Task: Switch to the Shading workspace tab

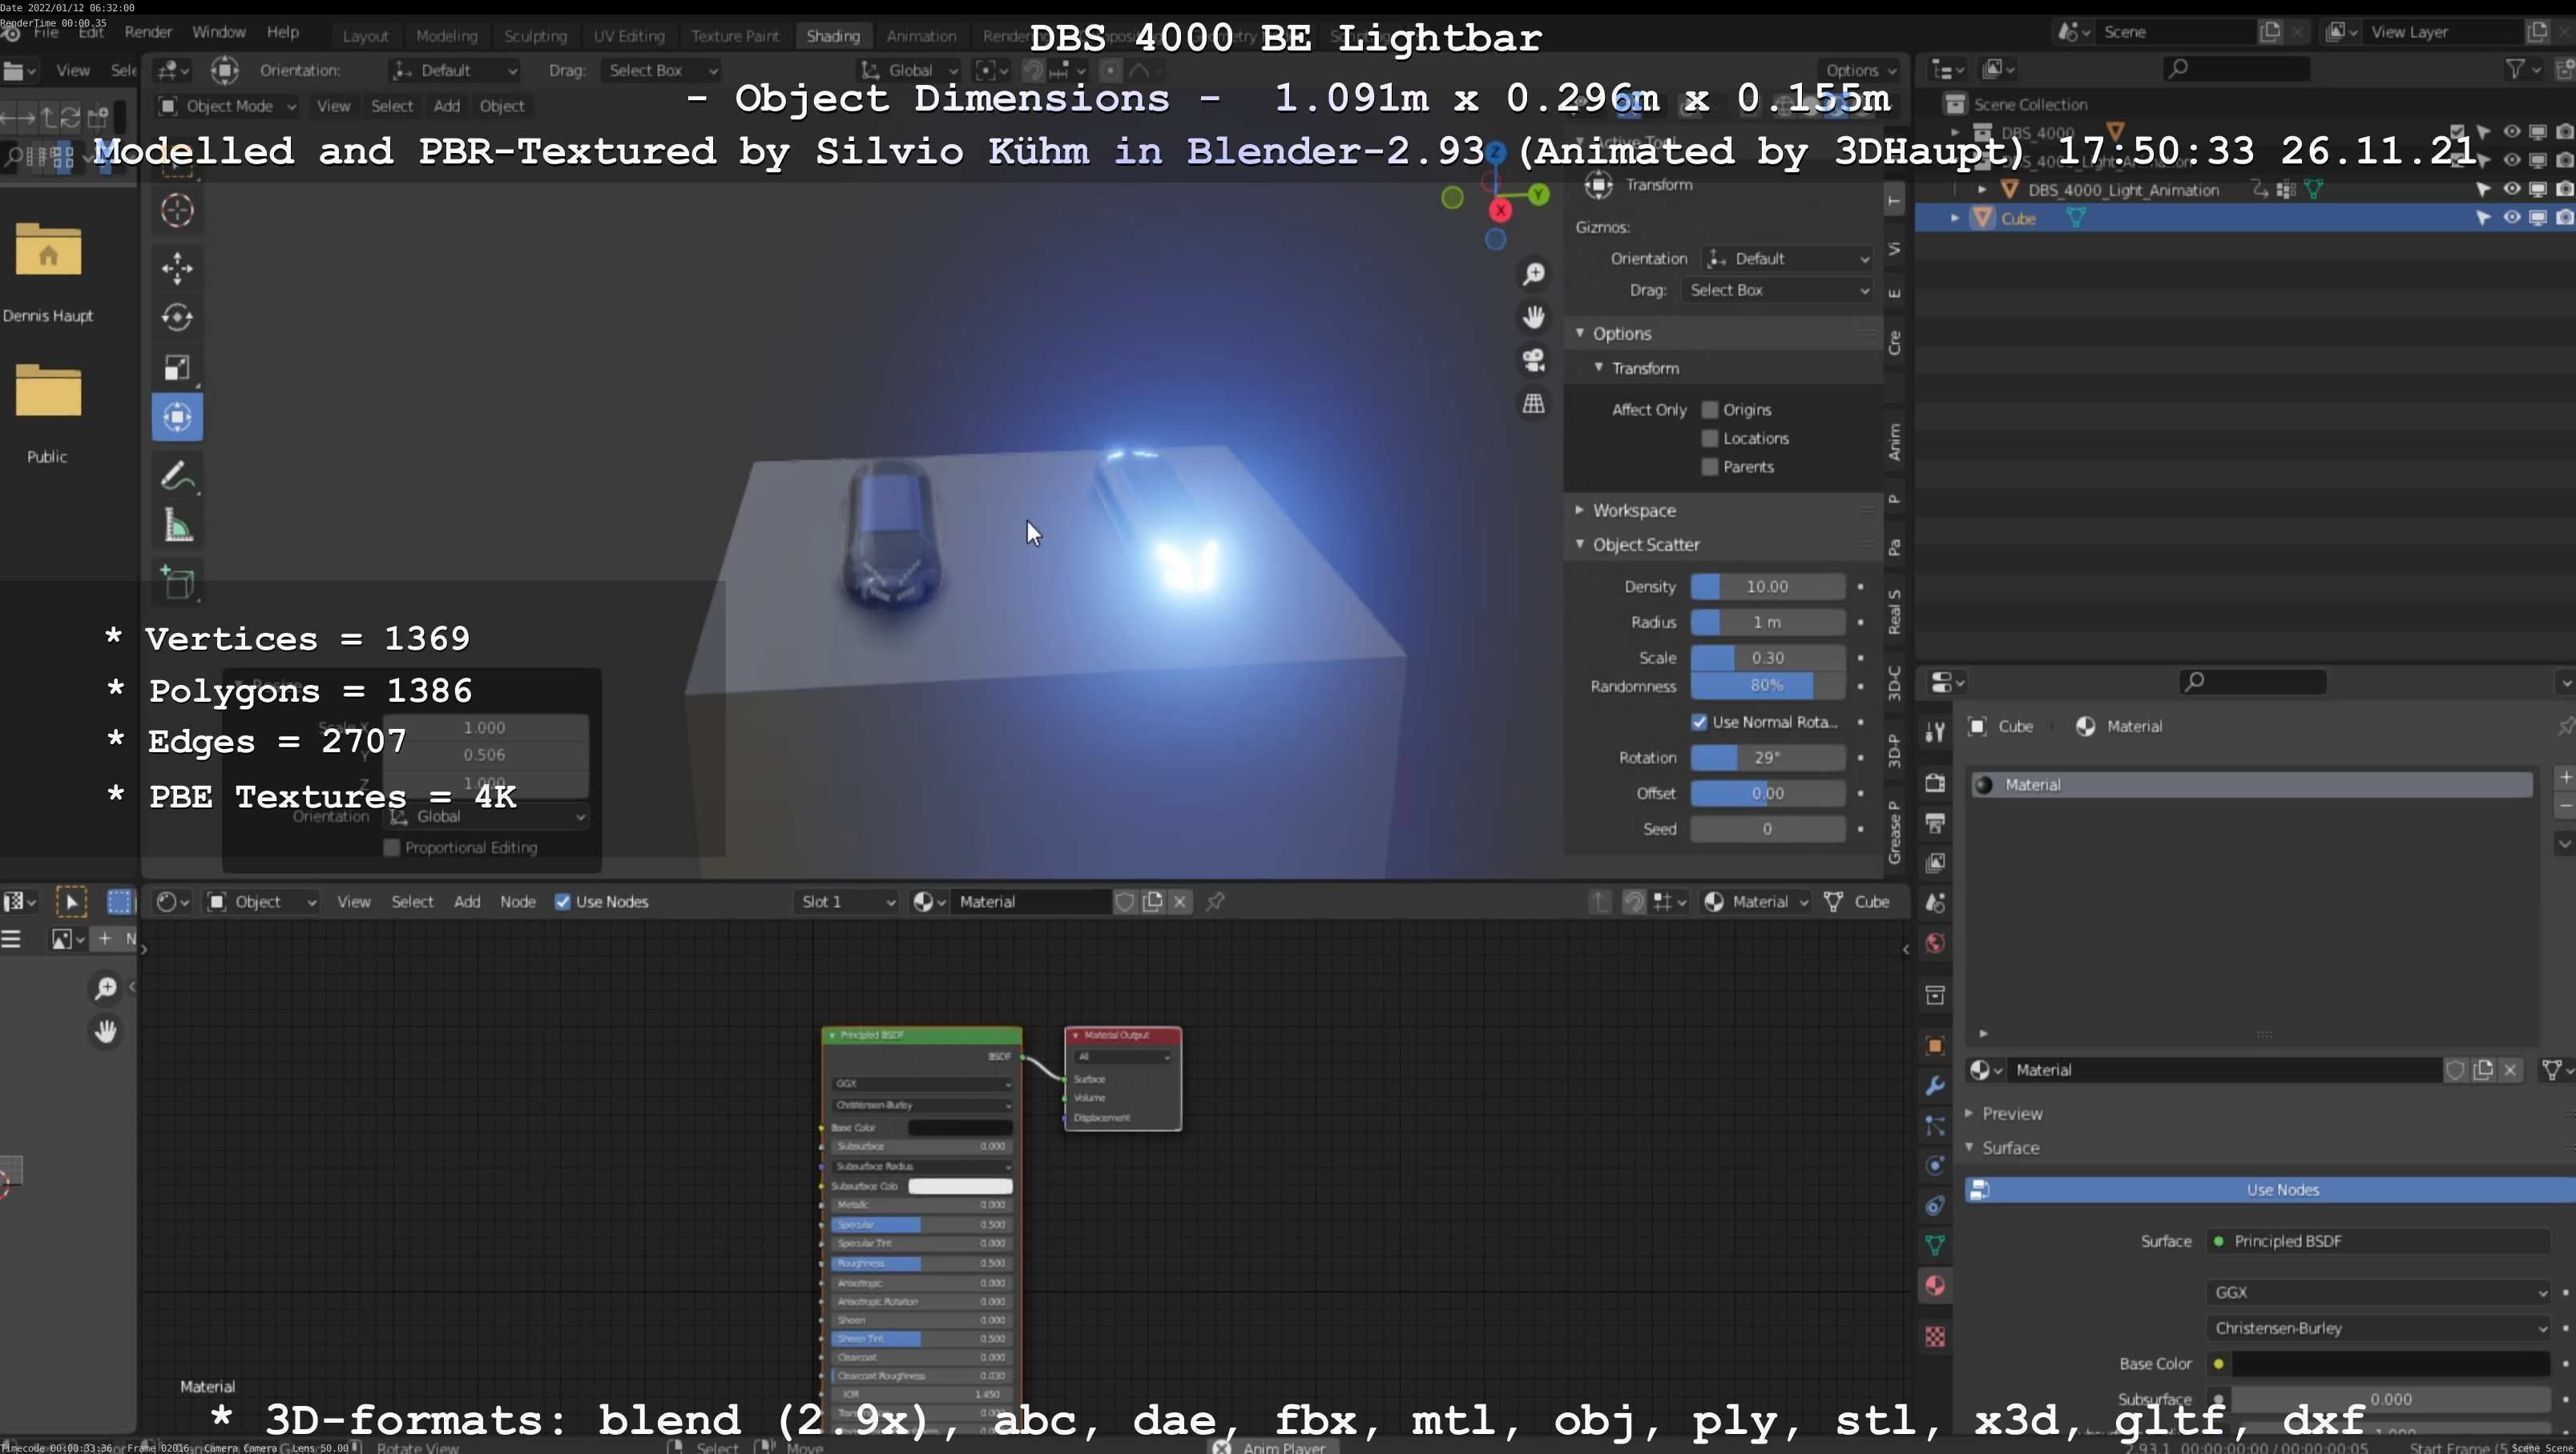Action: (833, 36)
